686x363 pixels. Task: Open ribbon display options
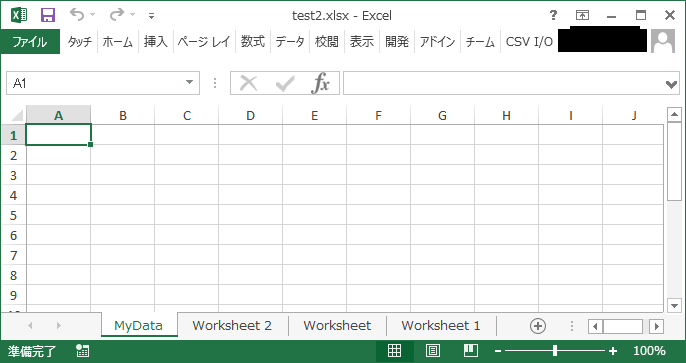point(582,16)
